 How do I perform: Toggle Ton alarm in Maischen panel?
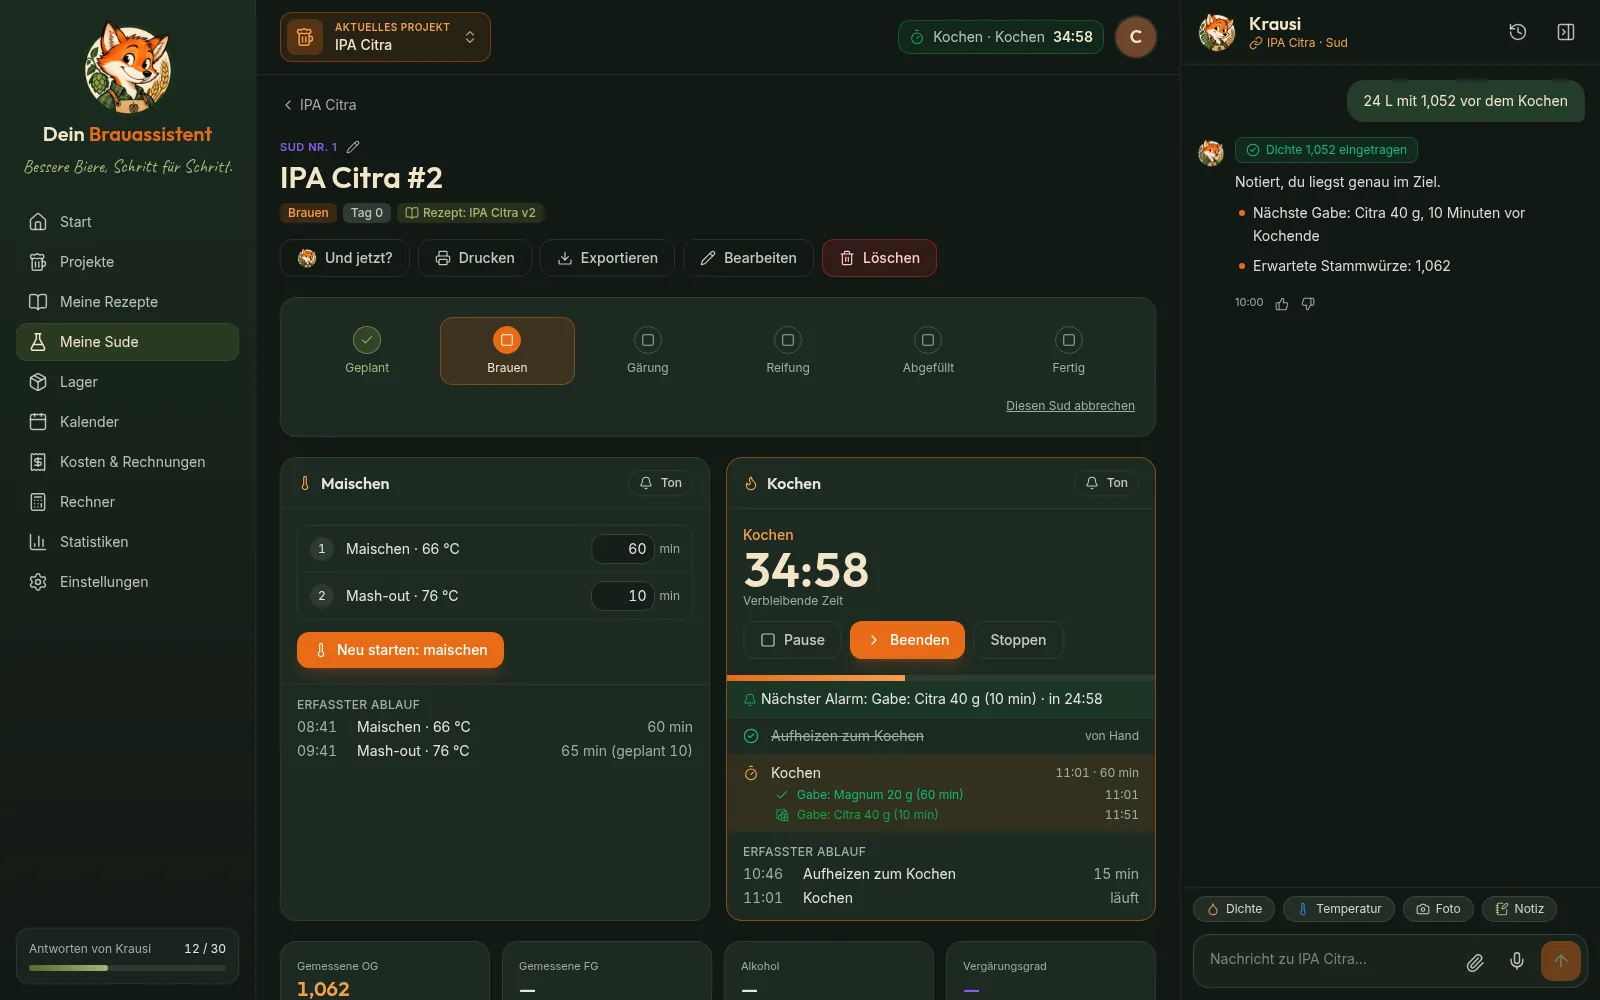(661, 483)
